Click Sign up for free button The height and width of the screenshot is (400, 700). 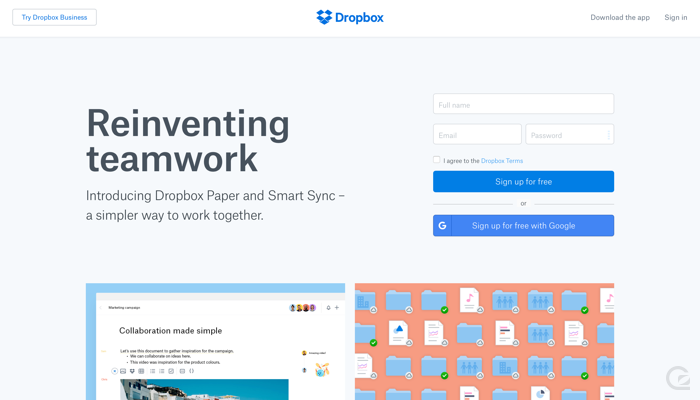point(523,182)
